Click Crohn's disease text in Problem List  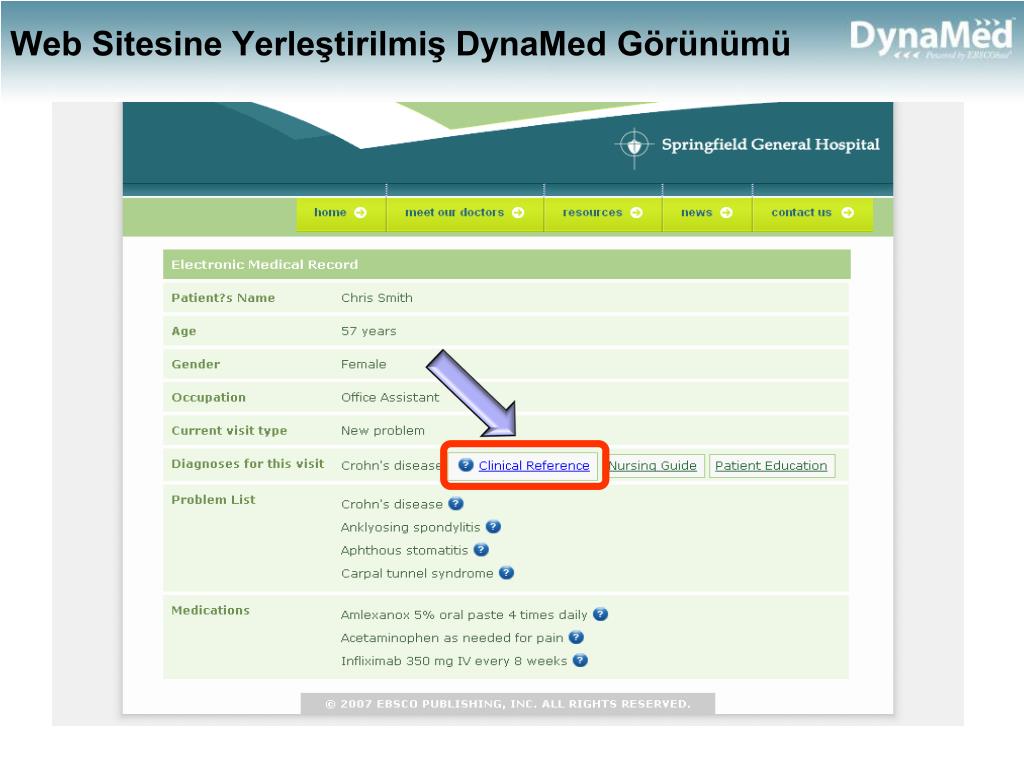[392, 504]
